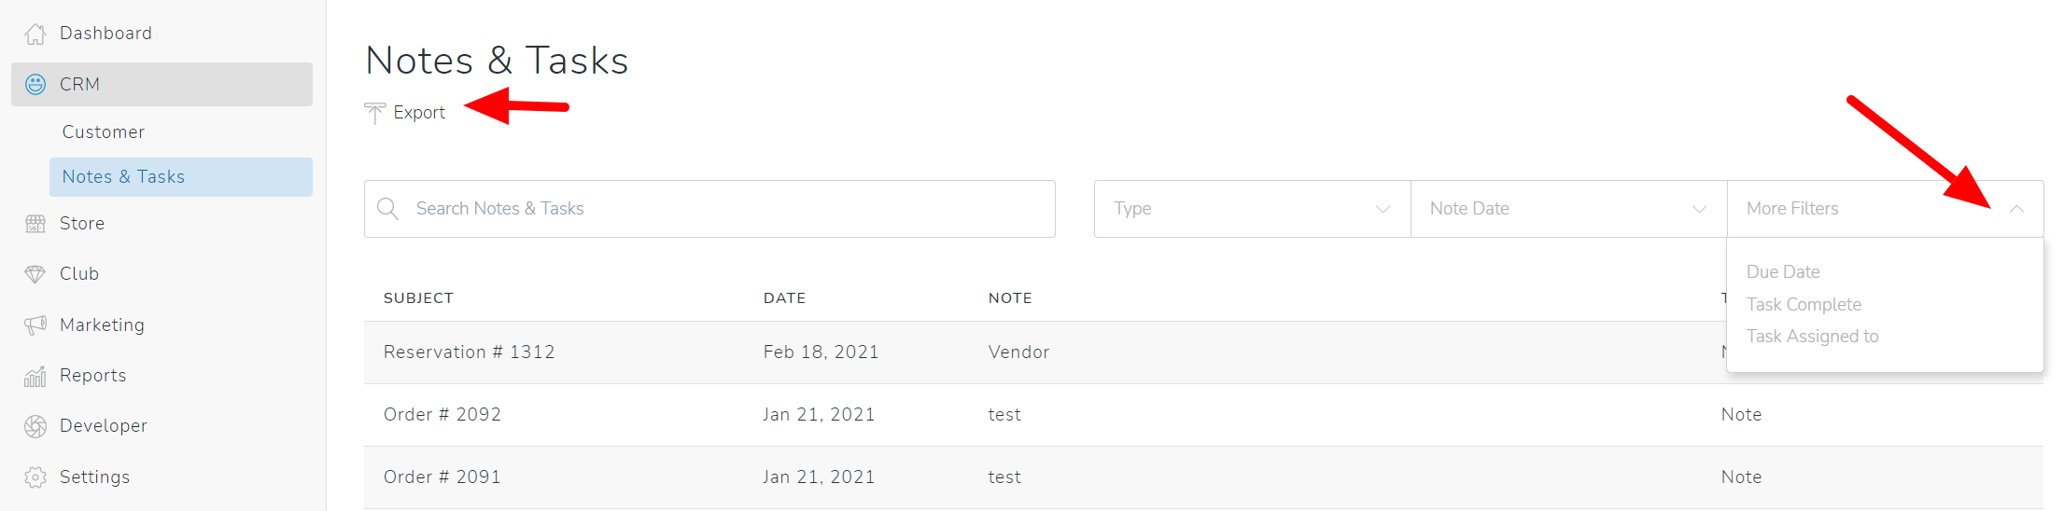The width and height of the screenshot is (2064, 511).
Task: Choose the Task Complete filter option
Action: [1803, 304]
